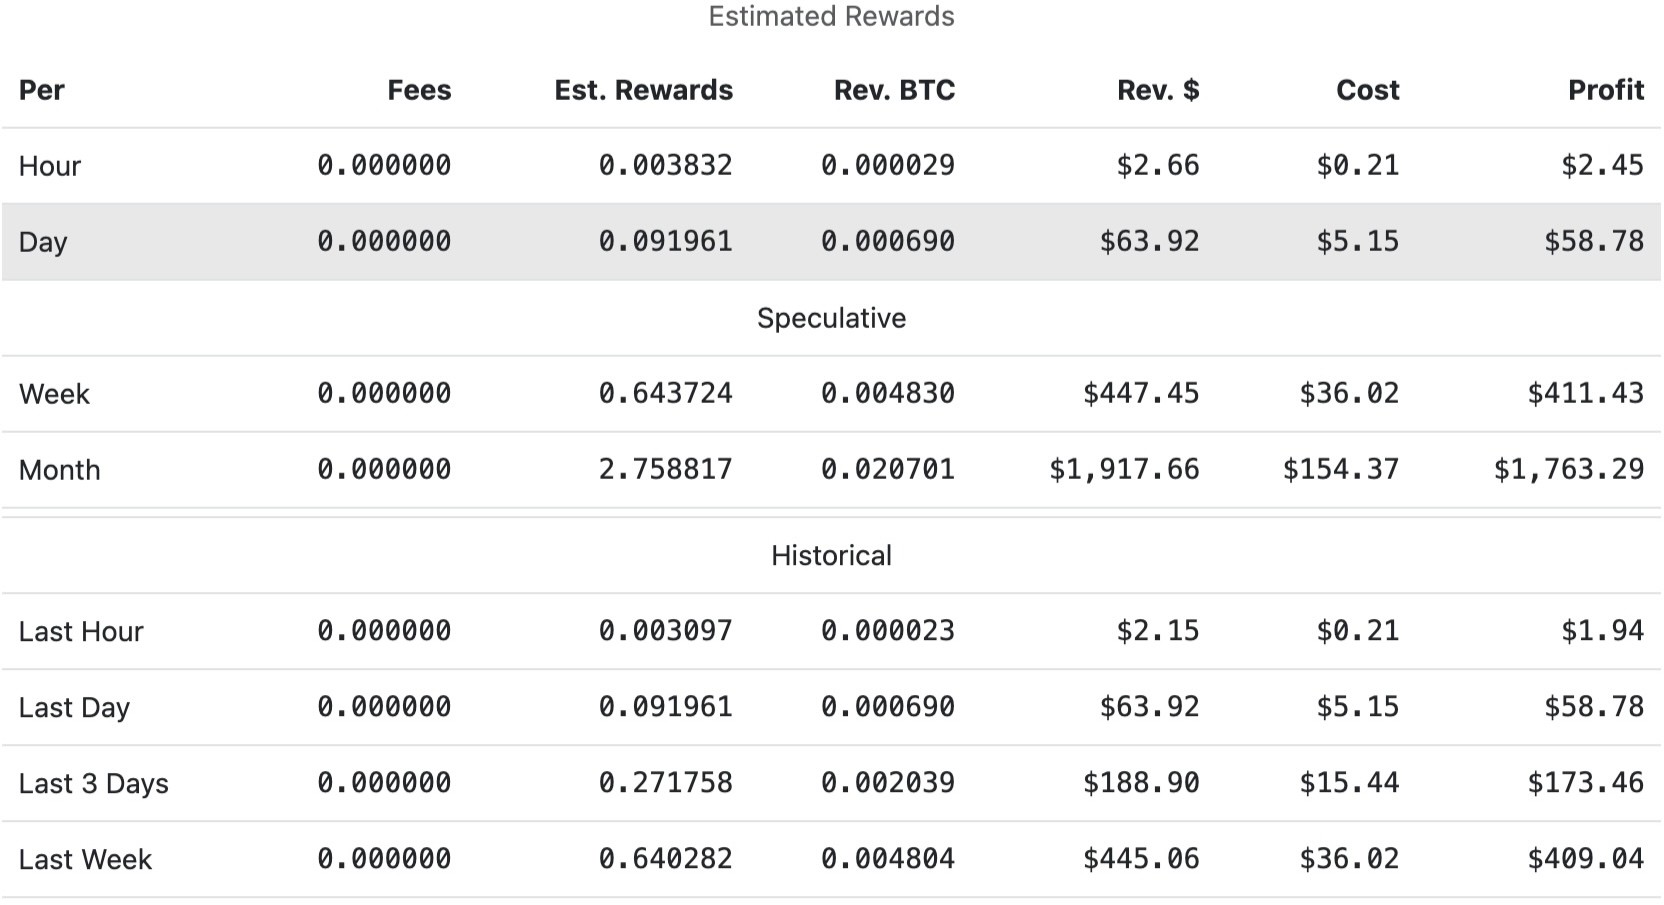Viewport: 1664px width, 905px height.
Task: Select the Rev. BTC column header
Action: [x=894, y=90]
